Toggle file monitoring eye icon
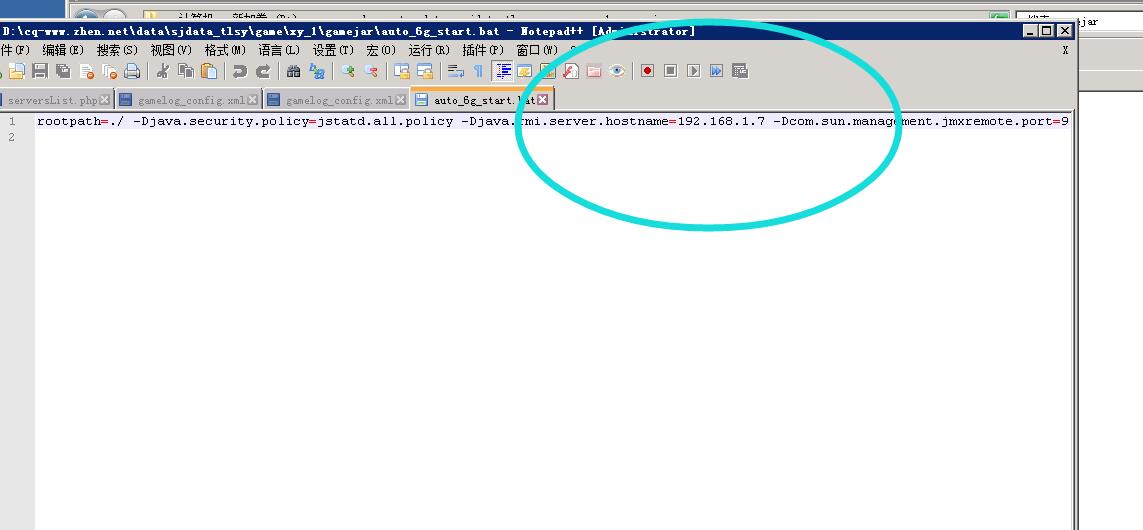1143x530 pixels. point(617,71)
